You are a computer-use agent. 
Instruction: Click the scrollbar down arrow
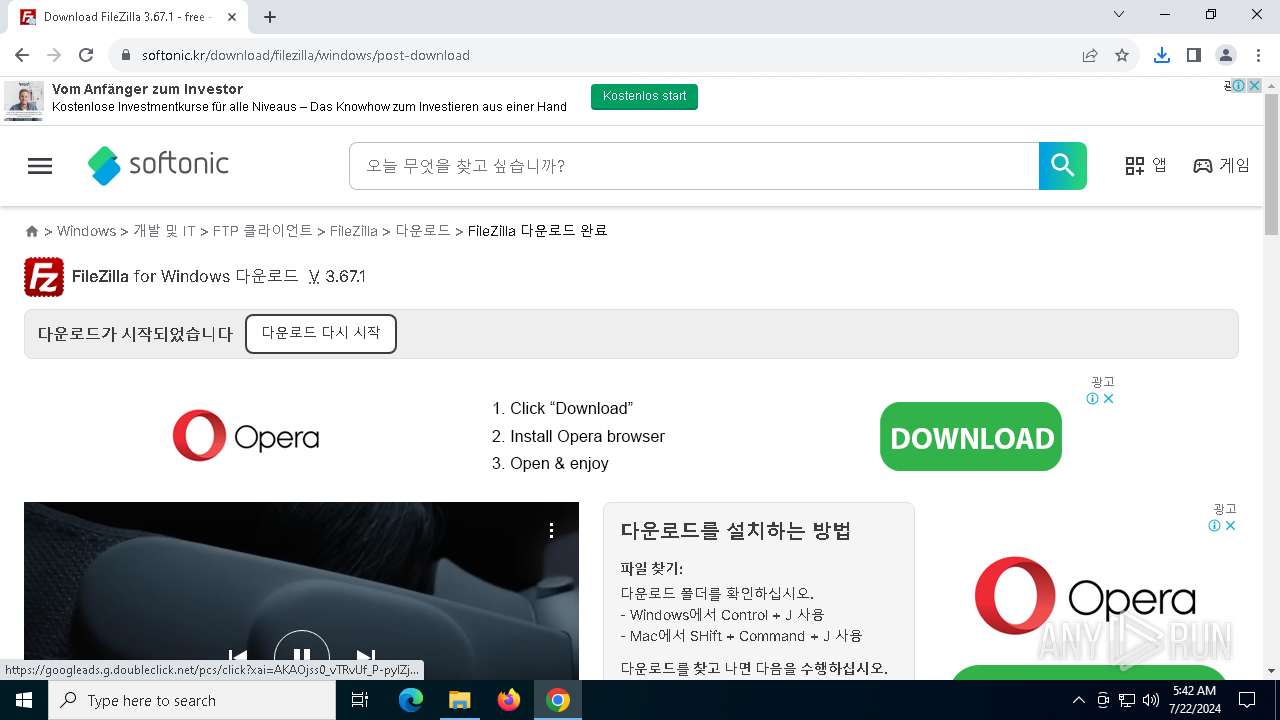[1272, 671]
